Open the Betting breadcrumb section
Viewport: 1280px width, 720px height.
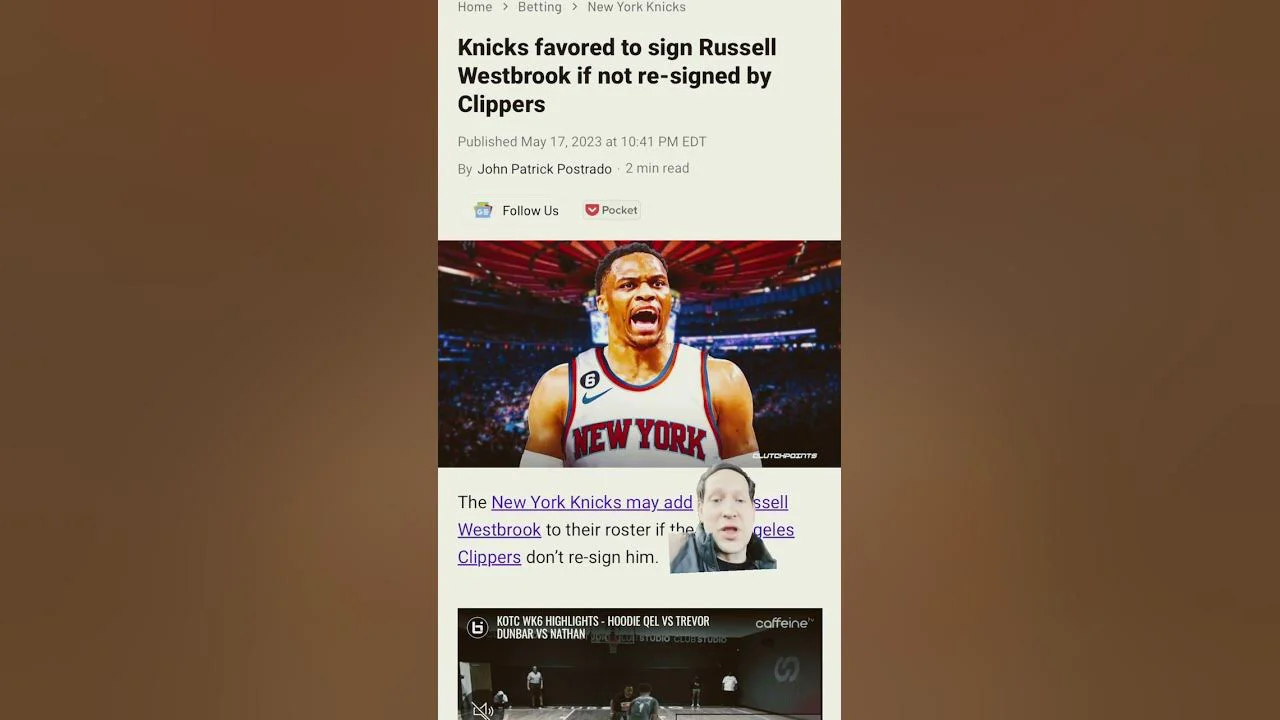tap(539, 7)
